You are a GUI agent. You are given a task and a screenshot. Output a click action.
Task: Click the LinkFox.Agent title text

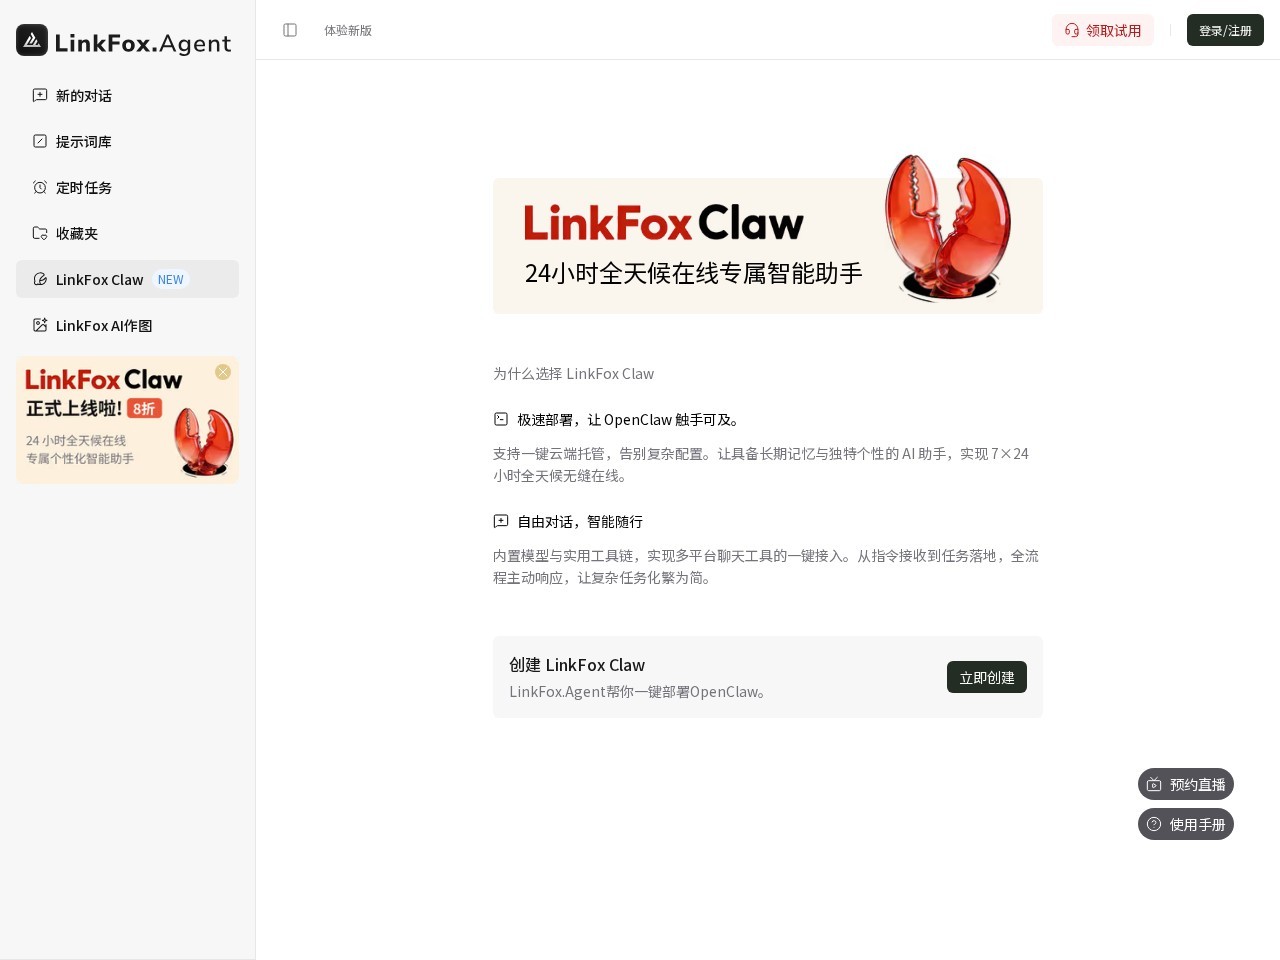(x=143, y=43)
